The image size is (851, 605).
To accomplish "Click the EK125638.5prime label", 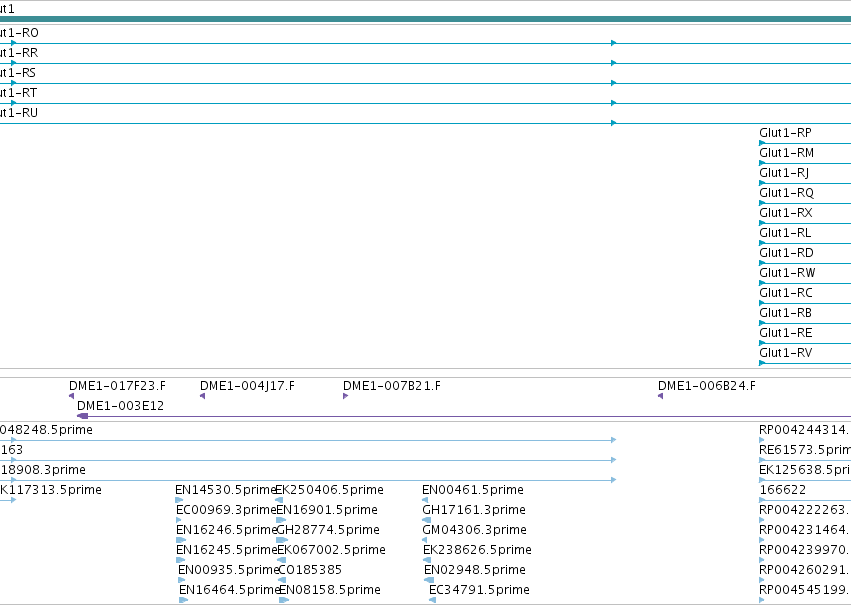I will 805,470.
